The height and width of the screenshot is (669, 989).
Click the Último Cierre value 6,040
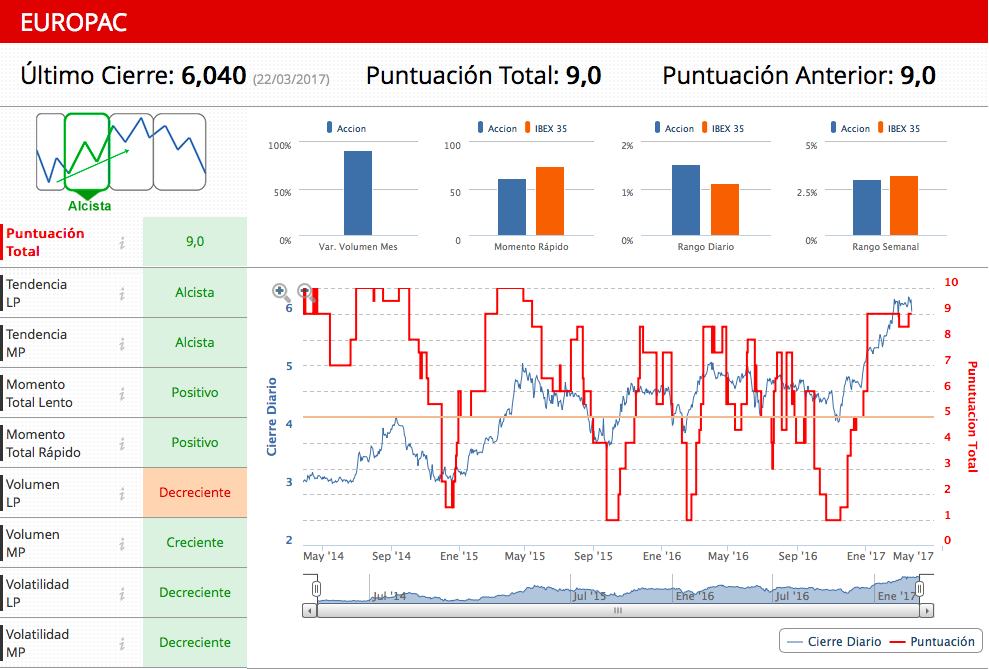click(213, 76)
